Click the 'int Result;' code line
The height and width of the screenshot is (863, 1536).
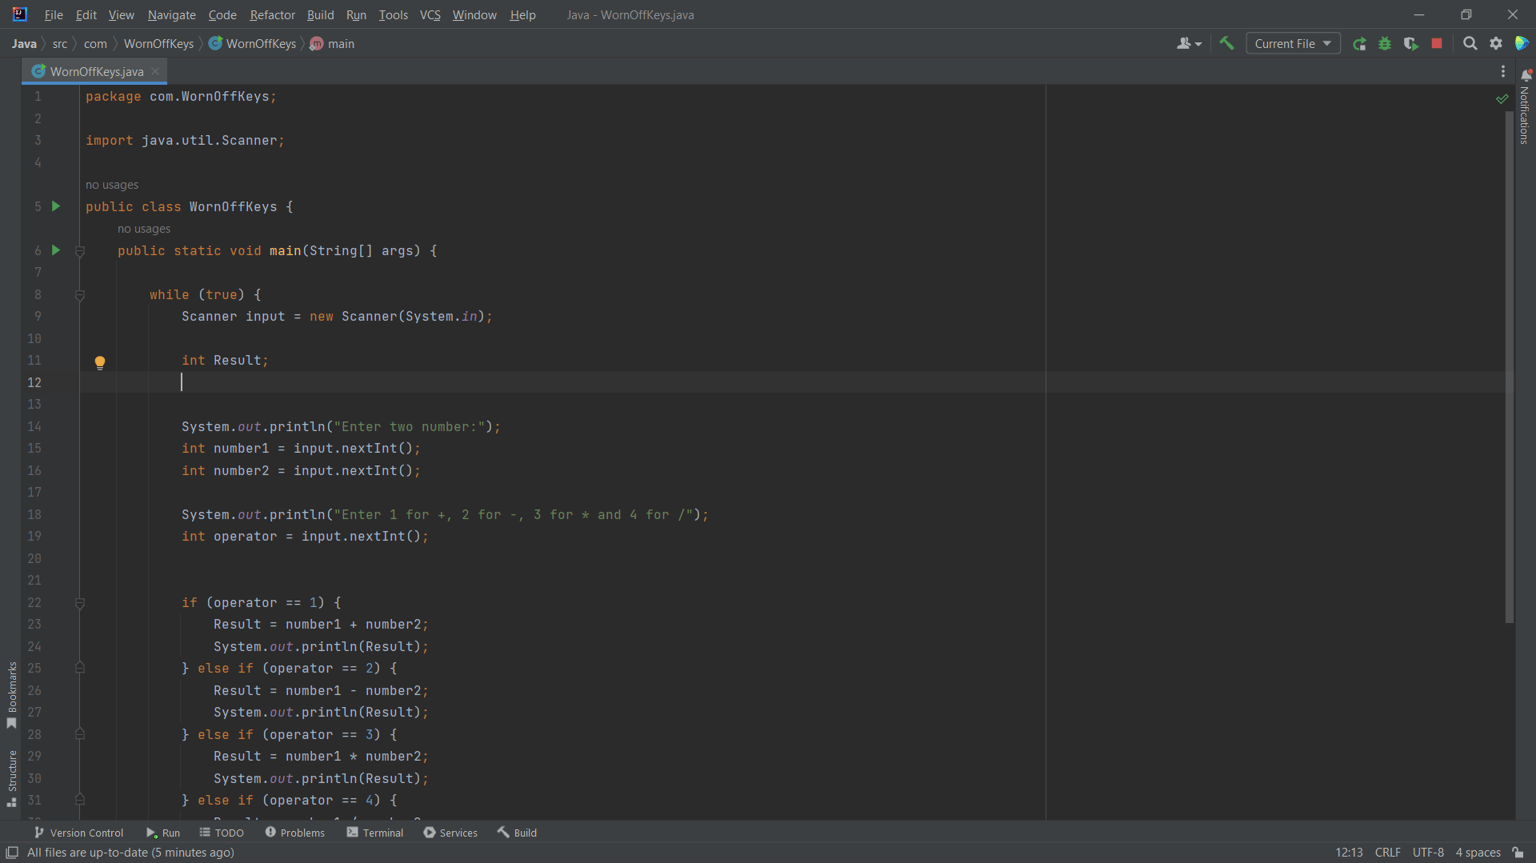pyautogui.click(x=225, y=360)
